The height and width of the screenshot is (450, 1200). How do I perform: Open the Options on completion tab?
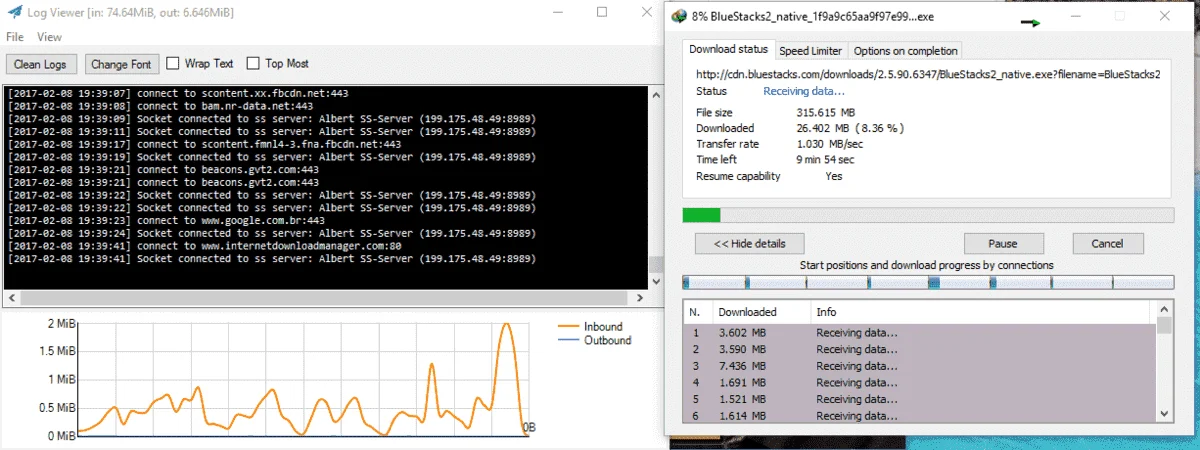click(x=905, y=51)
